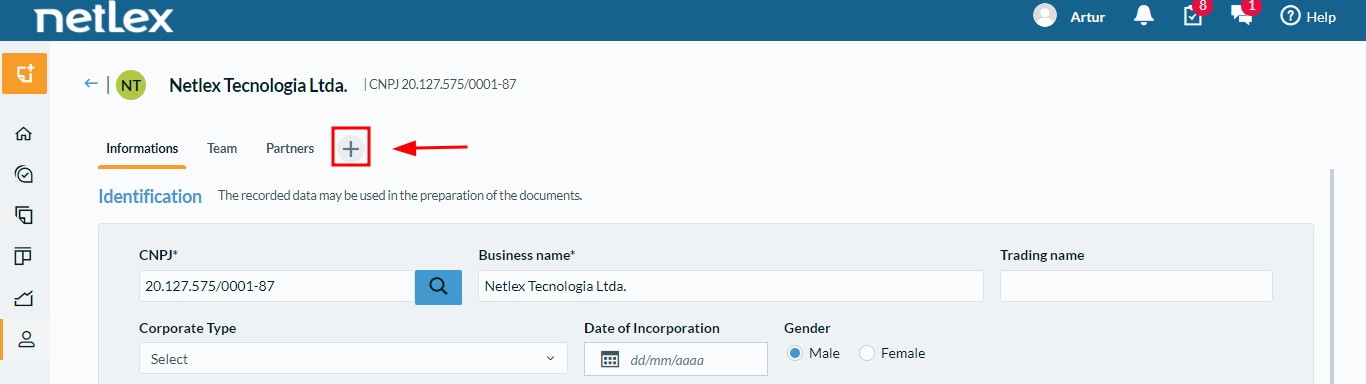This screenshot has width=1366, height=384.
Task: Focus the CNPJ input field
Action: click(x=277, y=286)
